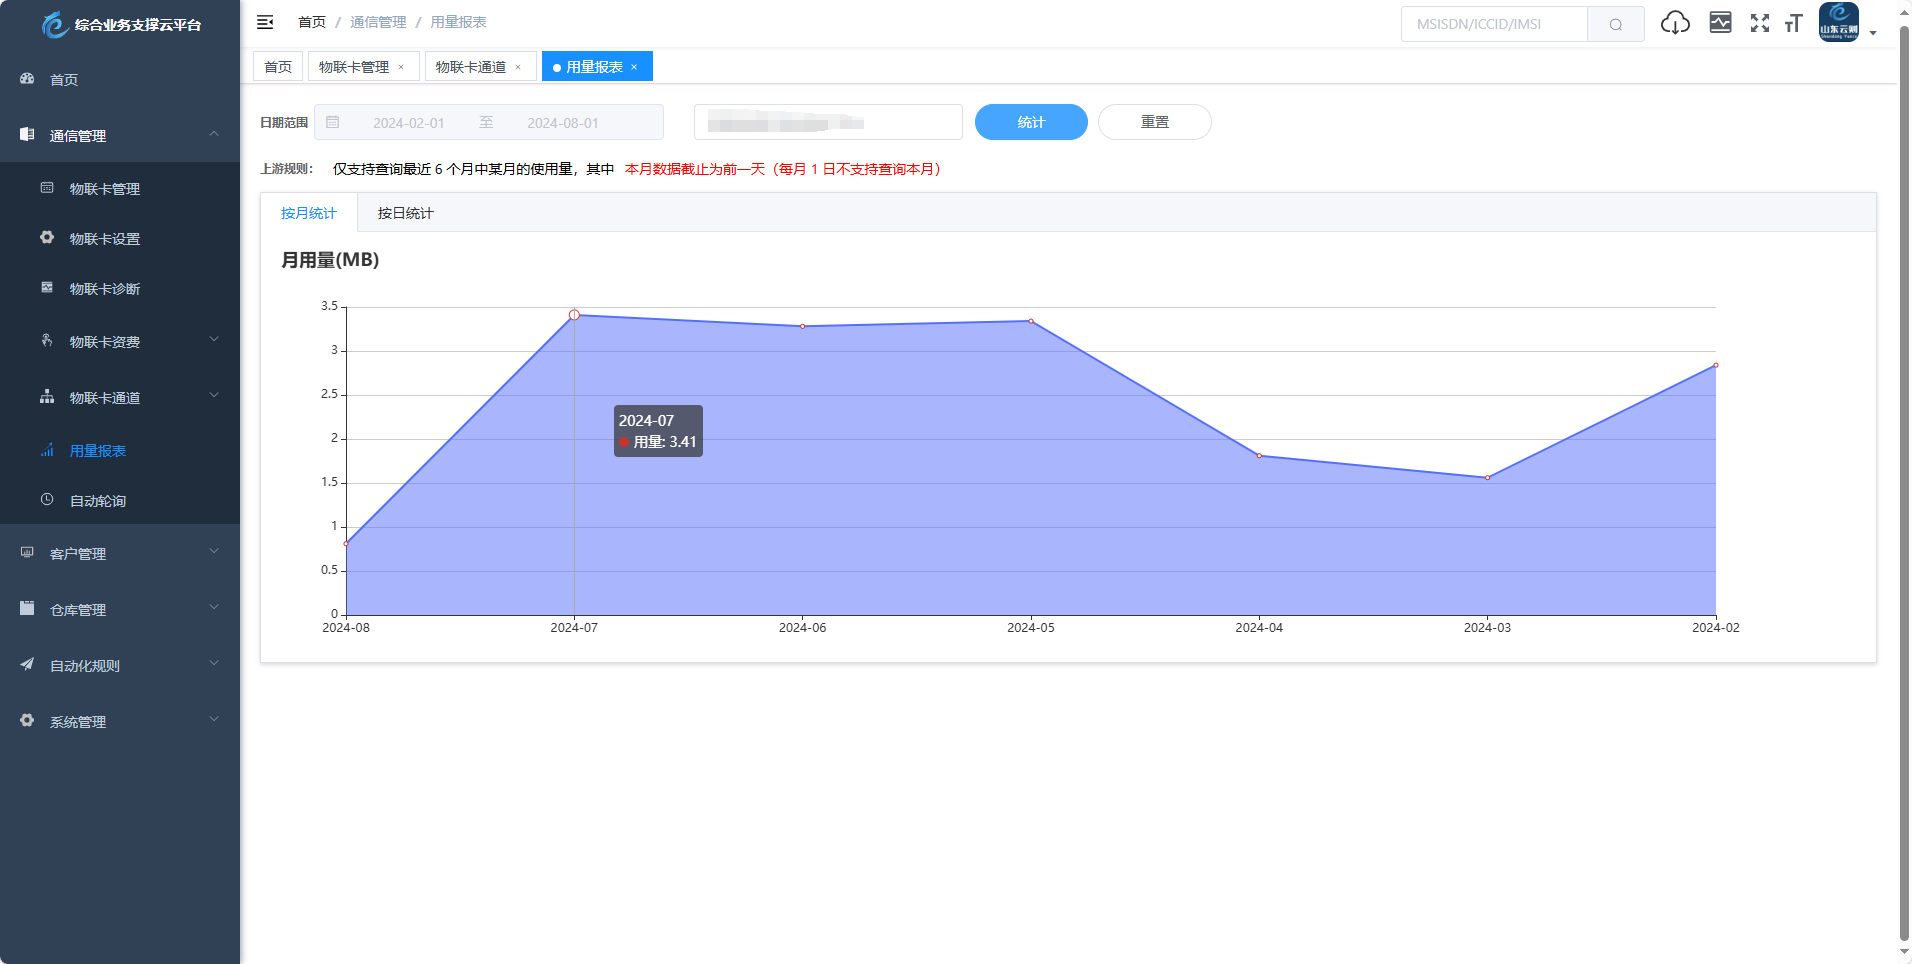
Task: Close the 物联卡通道 tab
Action: point(518,67)
